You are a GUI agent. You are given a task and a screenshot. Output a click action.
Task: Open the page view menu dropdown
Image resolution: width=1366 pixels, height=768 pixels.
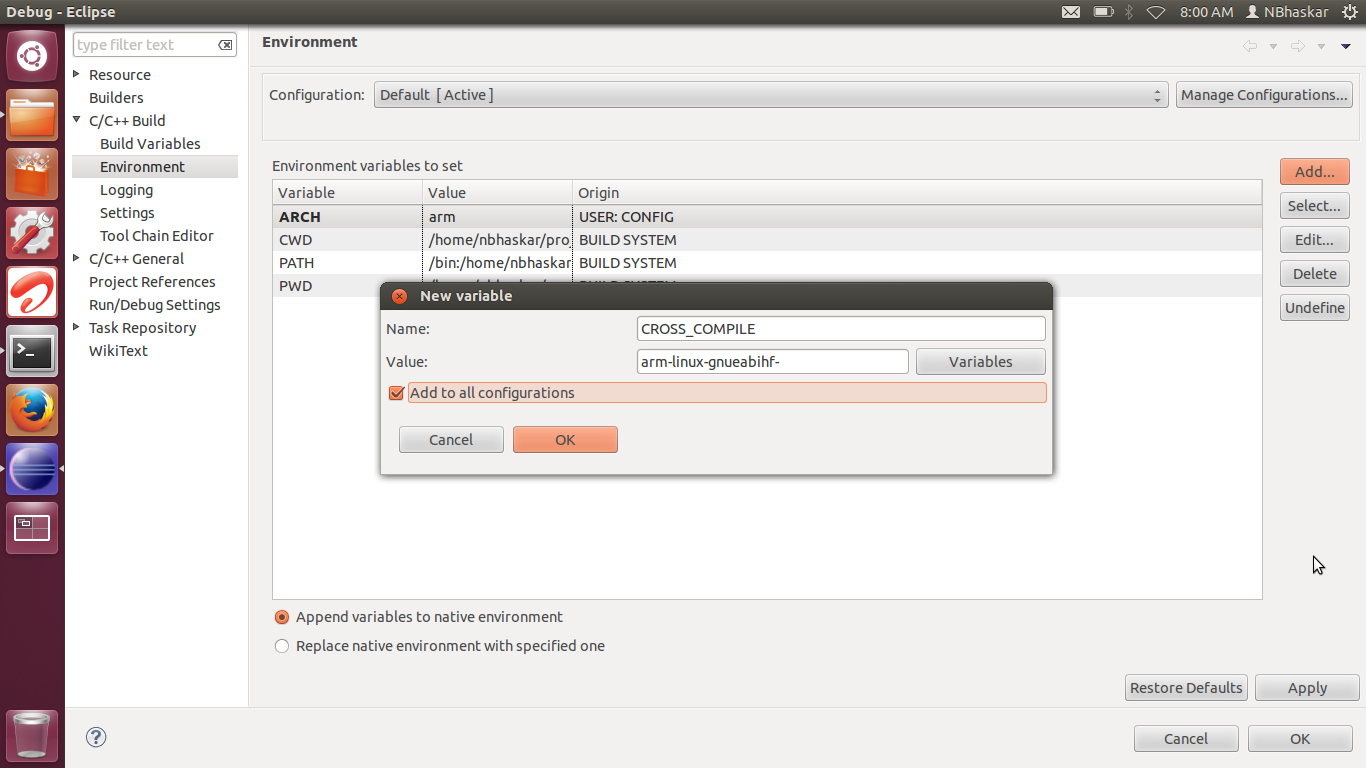[x=1346, y=46]
